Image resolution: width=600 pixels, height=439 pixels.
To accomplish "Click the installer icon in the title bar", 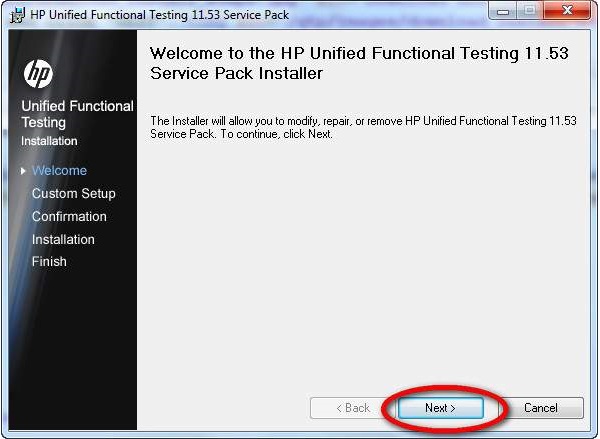I will [x=14, y=16].
